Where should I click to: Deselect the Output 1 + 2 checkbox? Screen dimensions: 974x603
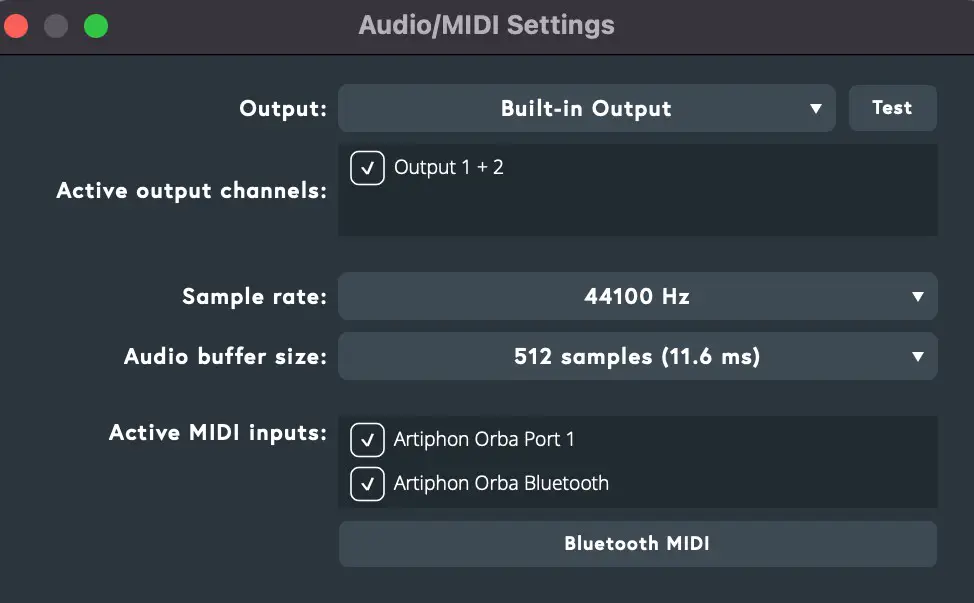[367, 168]
